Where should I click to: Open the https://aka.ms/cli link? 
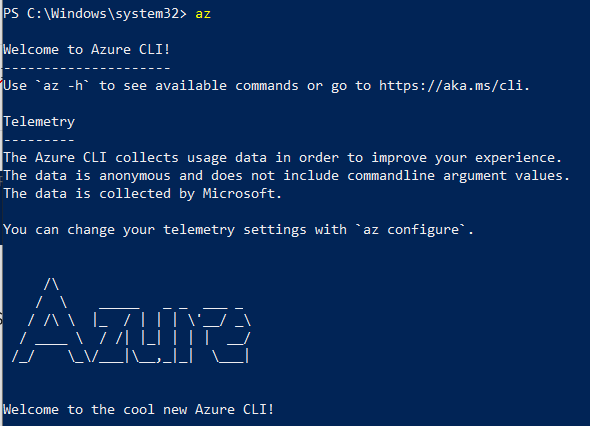pyautogui.click(x=451, y=86)
